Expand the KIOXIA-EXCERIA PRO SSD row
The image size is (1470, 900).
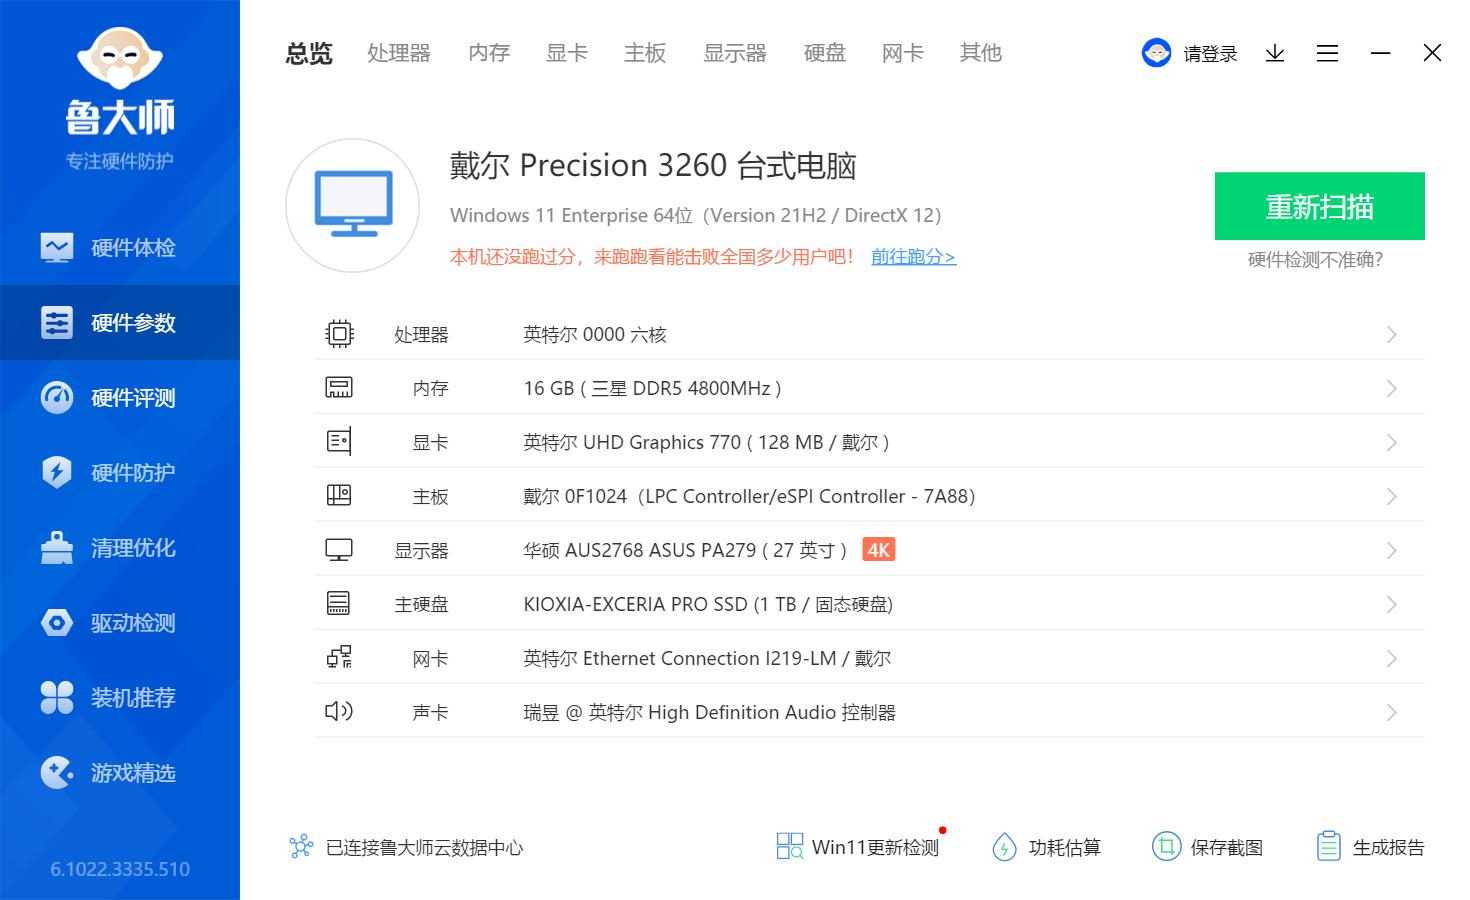[870, 604]
